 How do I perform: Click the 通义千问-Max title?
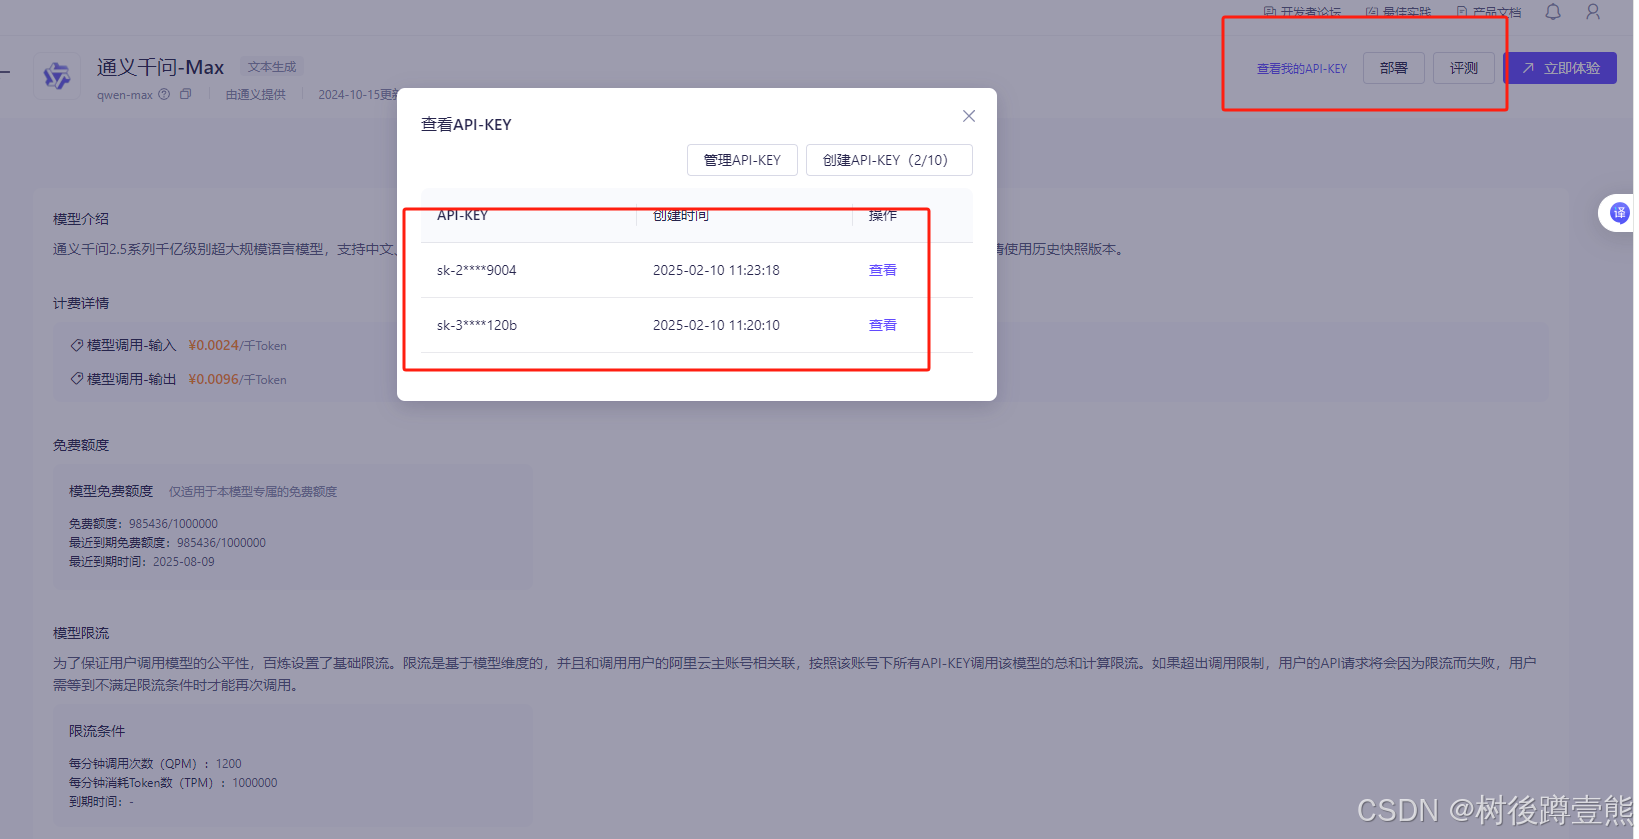click(160, 67)
